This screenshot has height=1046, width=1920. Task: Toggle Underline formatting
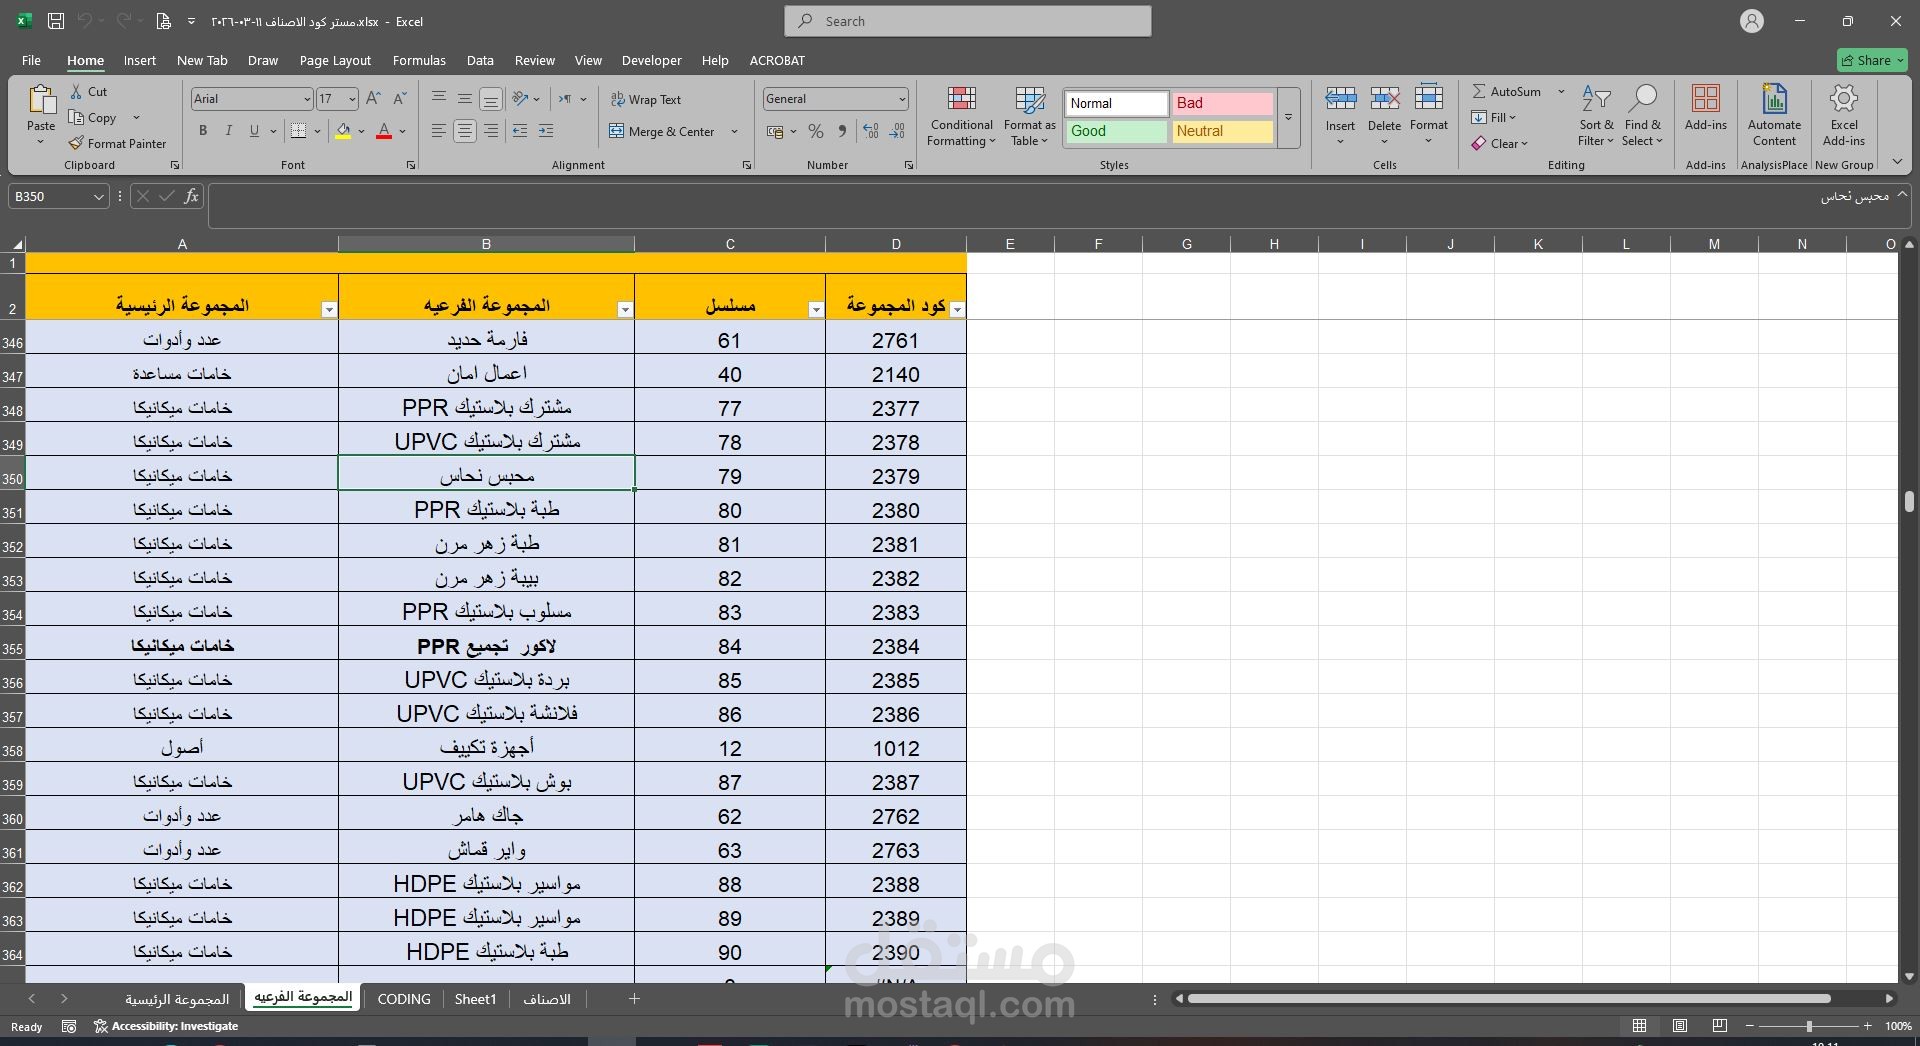[x=254, y=131]
